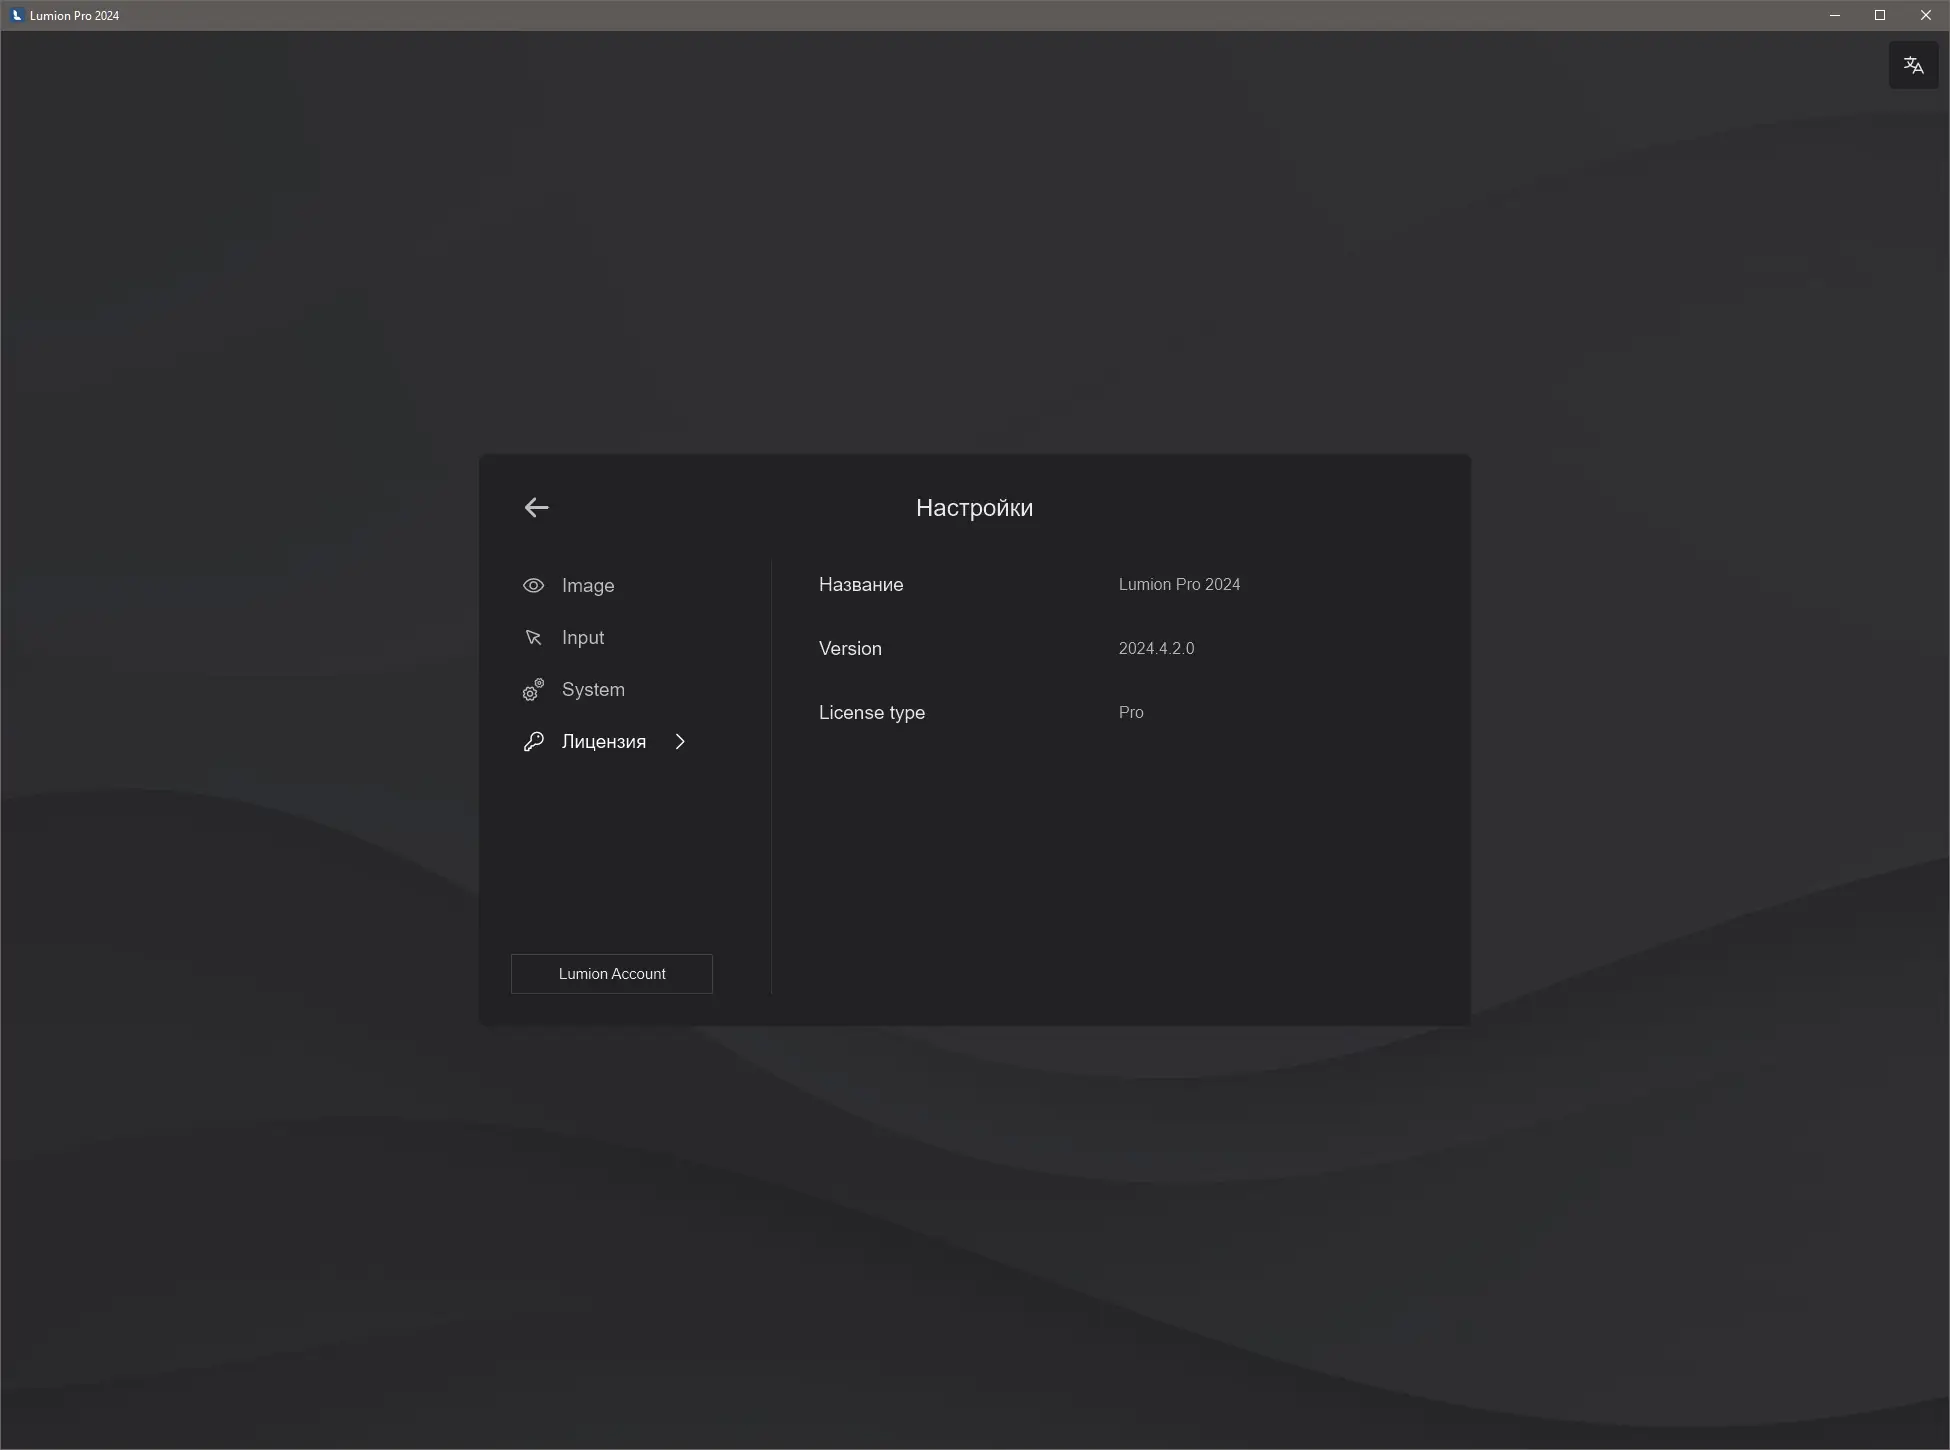The width and height of the screenshot is (1950, 1450).
Task: Click the Lumion logo in title bar
Action: pos(16,15)
